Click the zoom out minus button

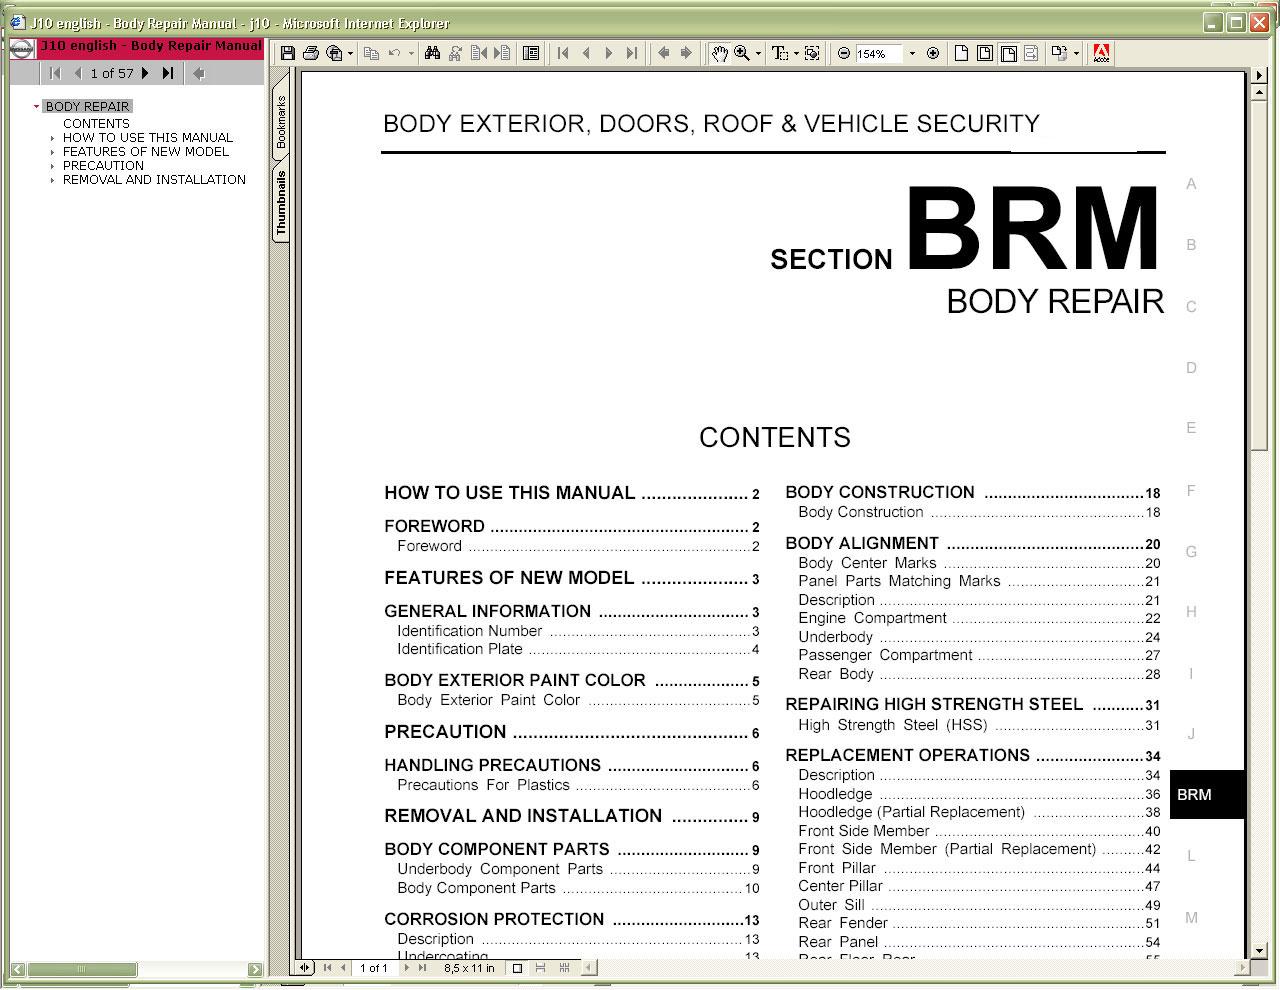tap(844, 53)
